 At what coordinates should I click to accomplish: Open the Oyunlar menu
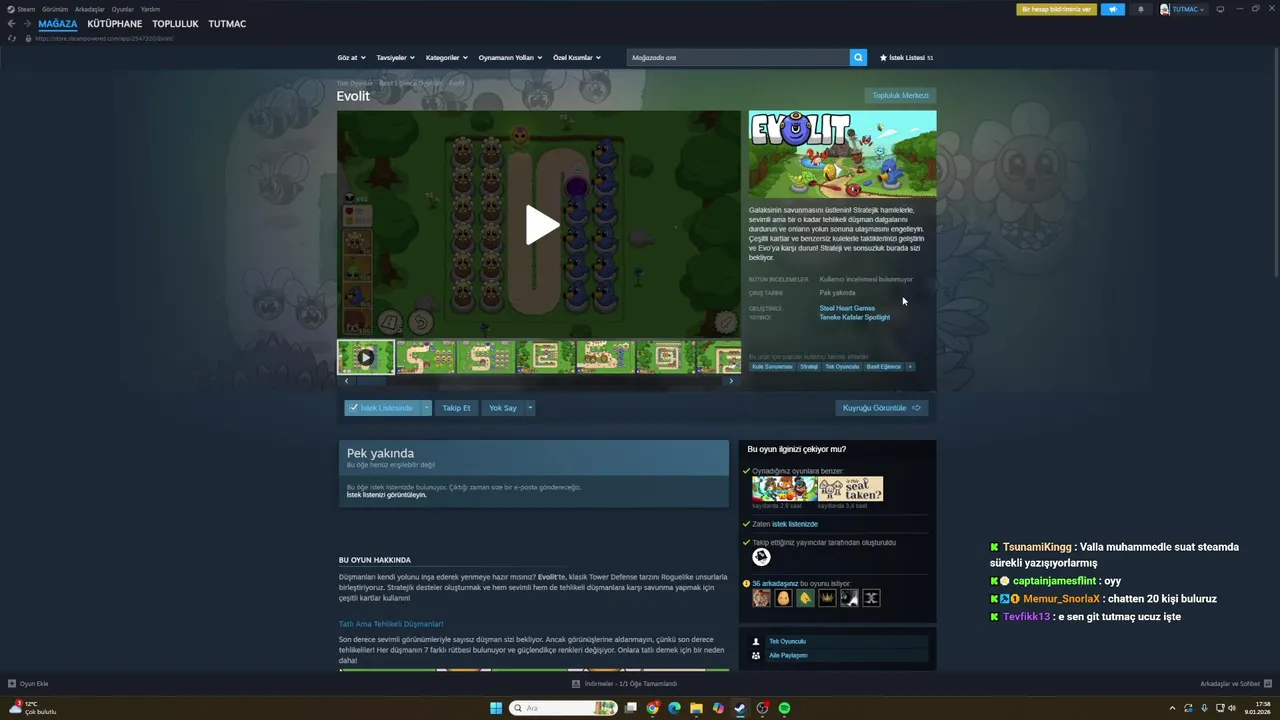[x=123, y=9]
